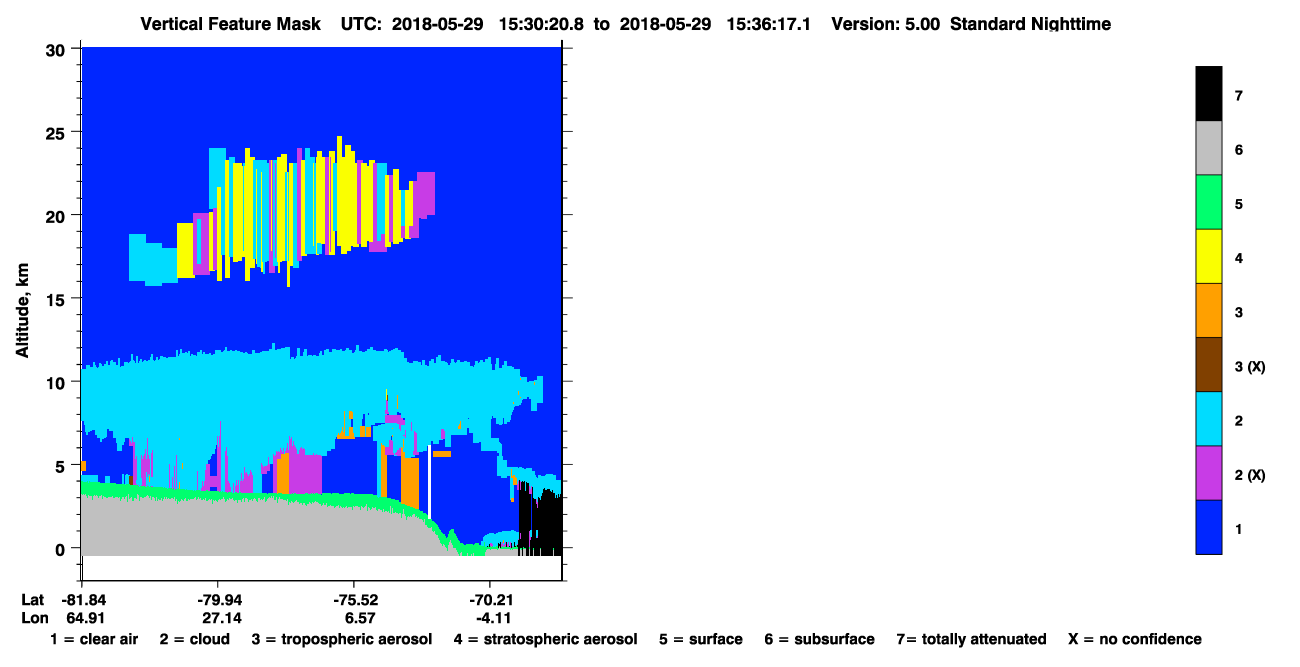The image size is (1300, 667).
Task: Click 'Standard Nighttime' in the title
Action: point(1030,24)
